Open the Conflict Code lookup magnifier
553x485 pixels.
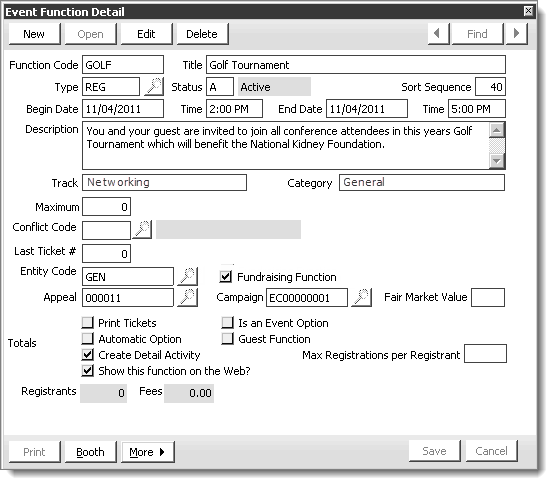click(x=142, y=230)
